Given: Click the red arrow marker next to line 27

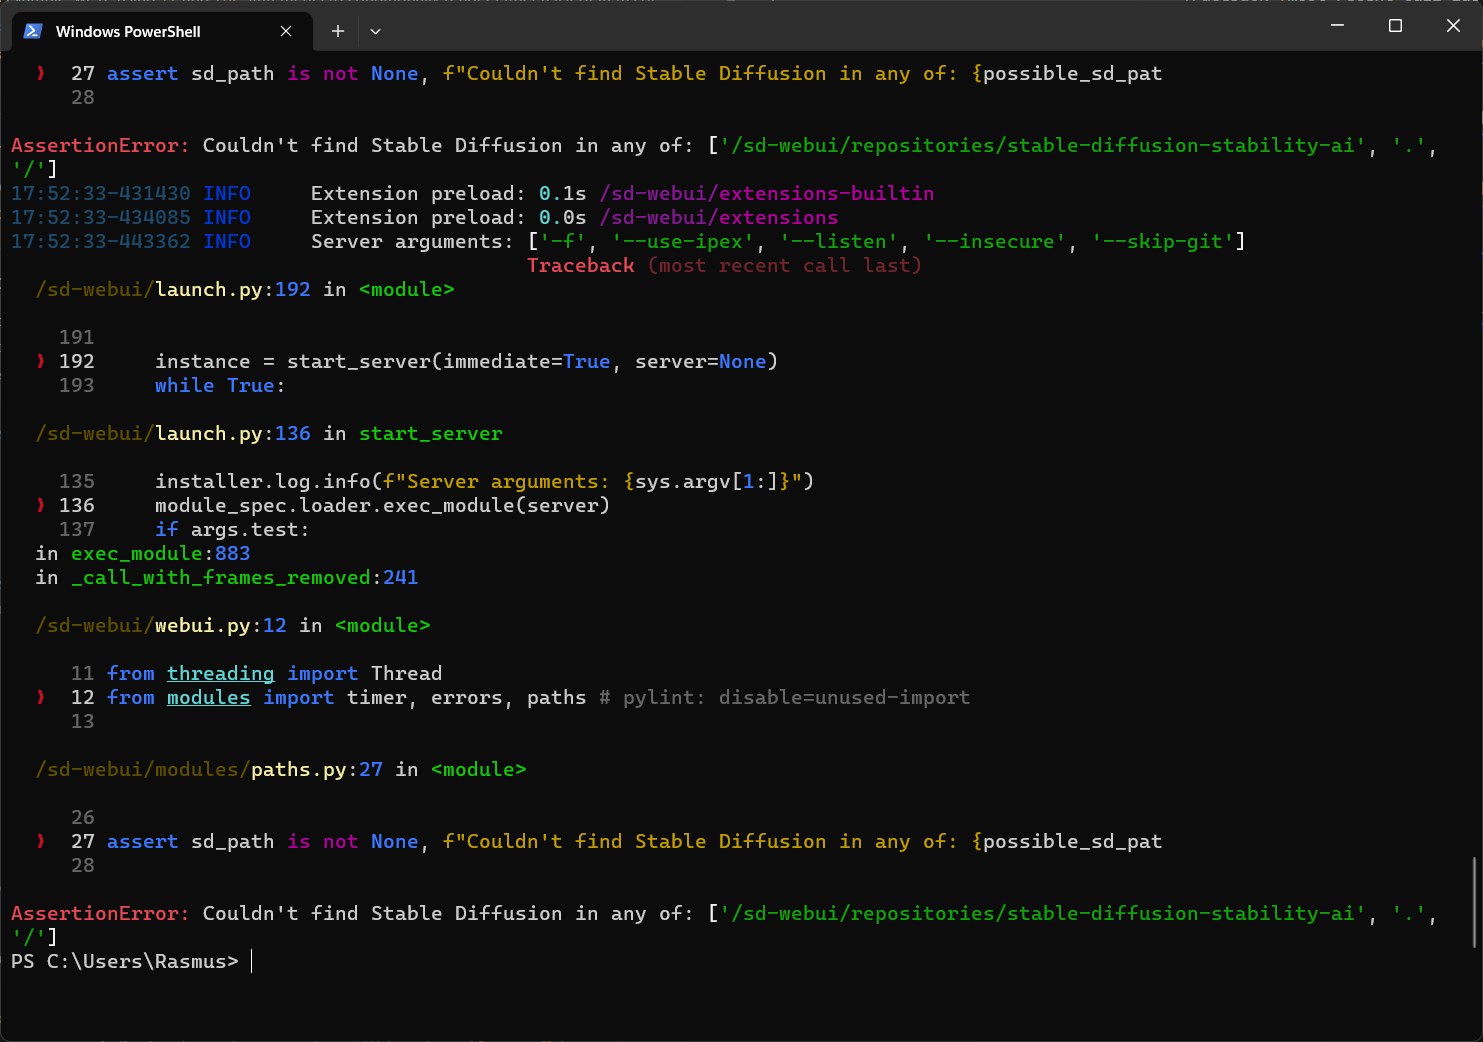Looking at the screenshot, I should [x=40, y=72].
